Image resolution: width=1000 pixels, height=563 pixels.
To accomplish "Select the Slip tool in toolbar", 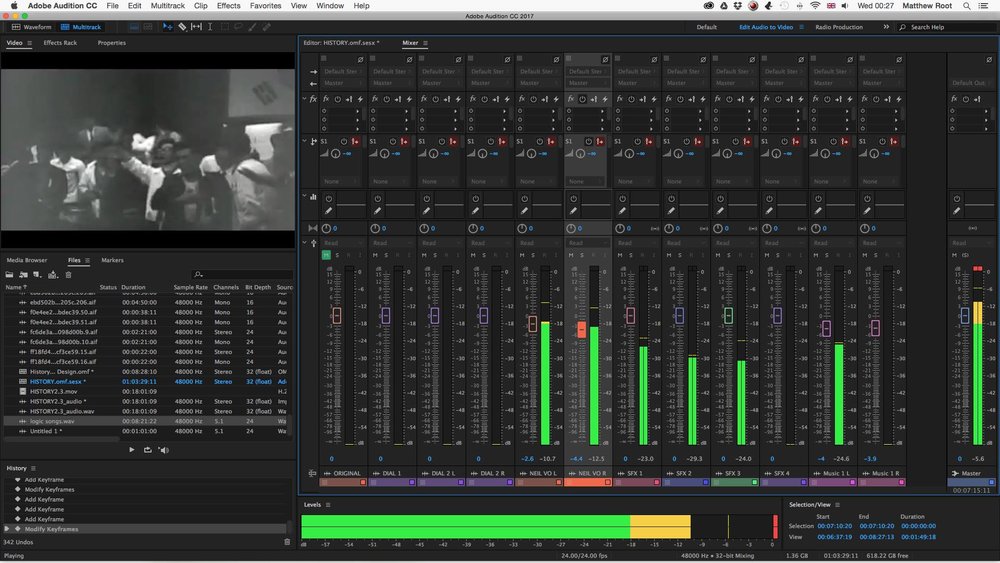I will point(196,27).
